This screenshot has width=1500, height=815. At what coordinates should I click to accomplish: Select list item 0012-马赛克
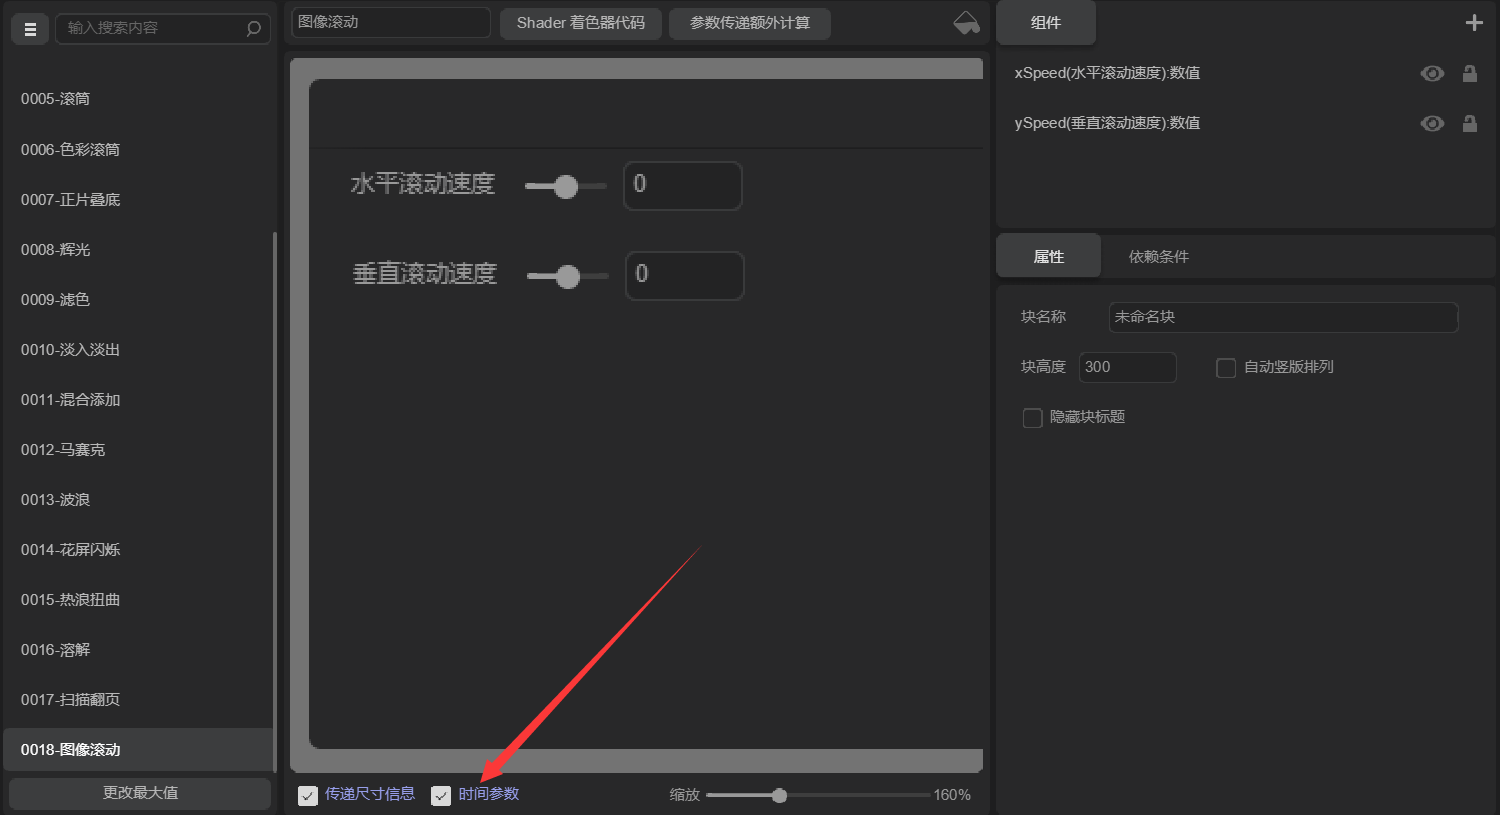pos(138,449)
